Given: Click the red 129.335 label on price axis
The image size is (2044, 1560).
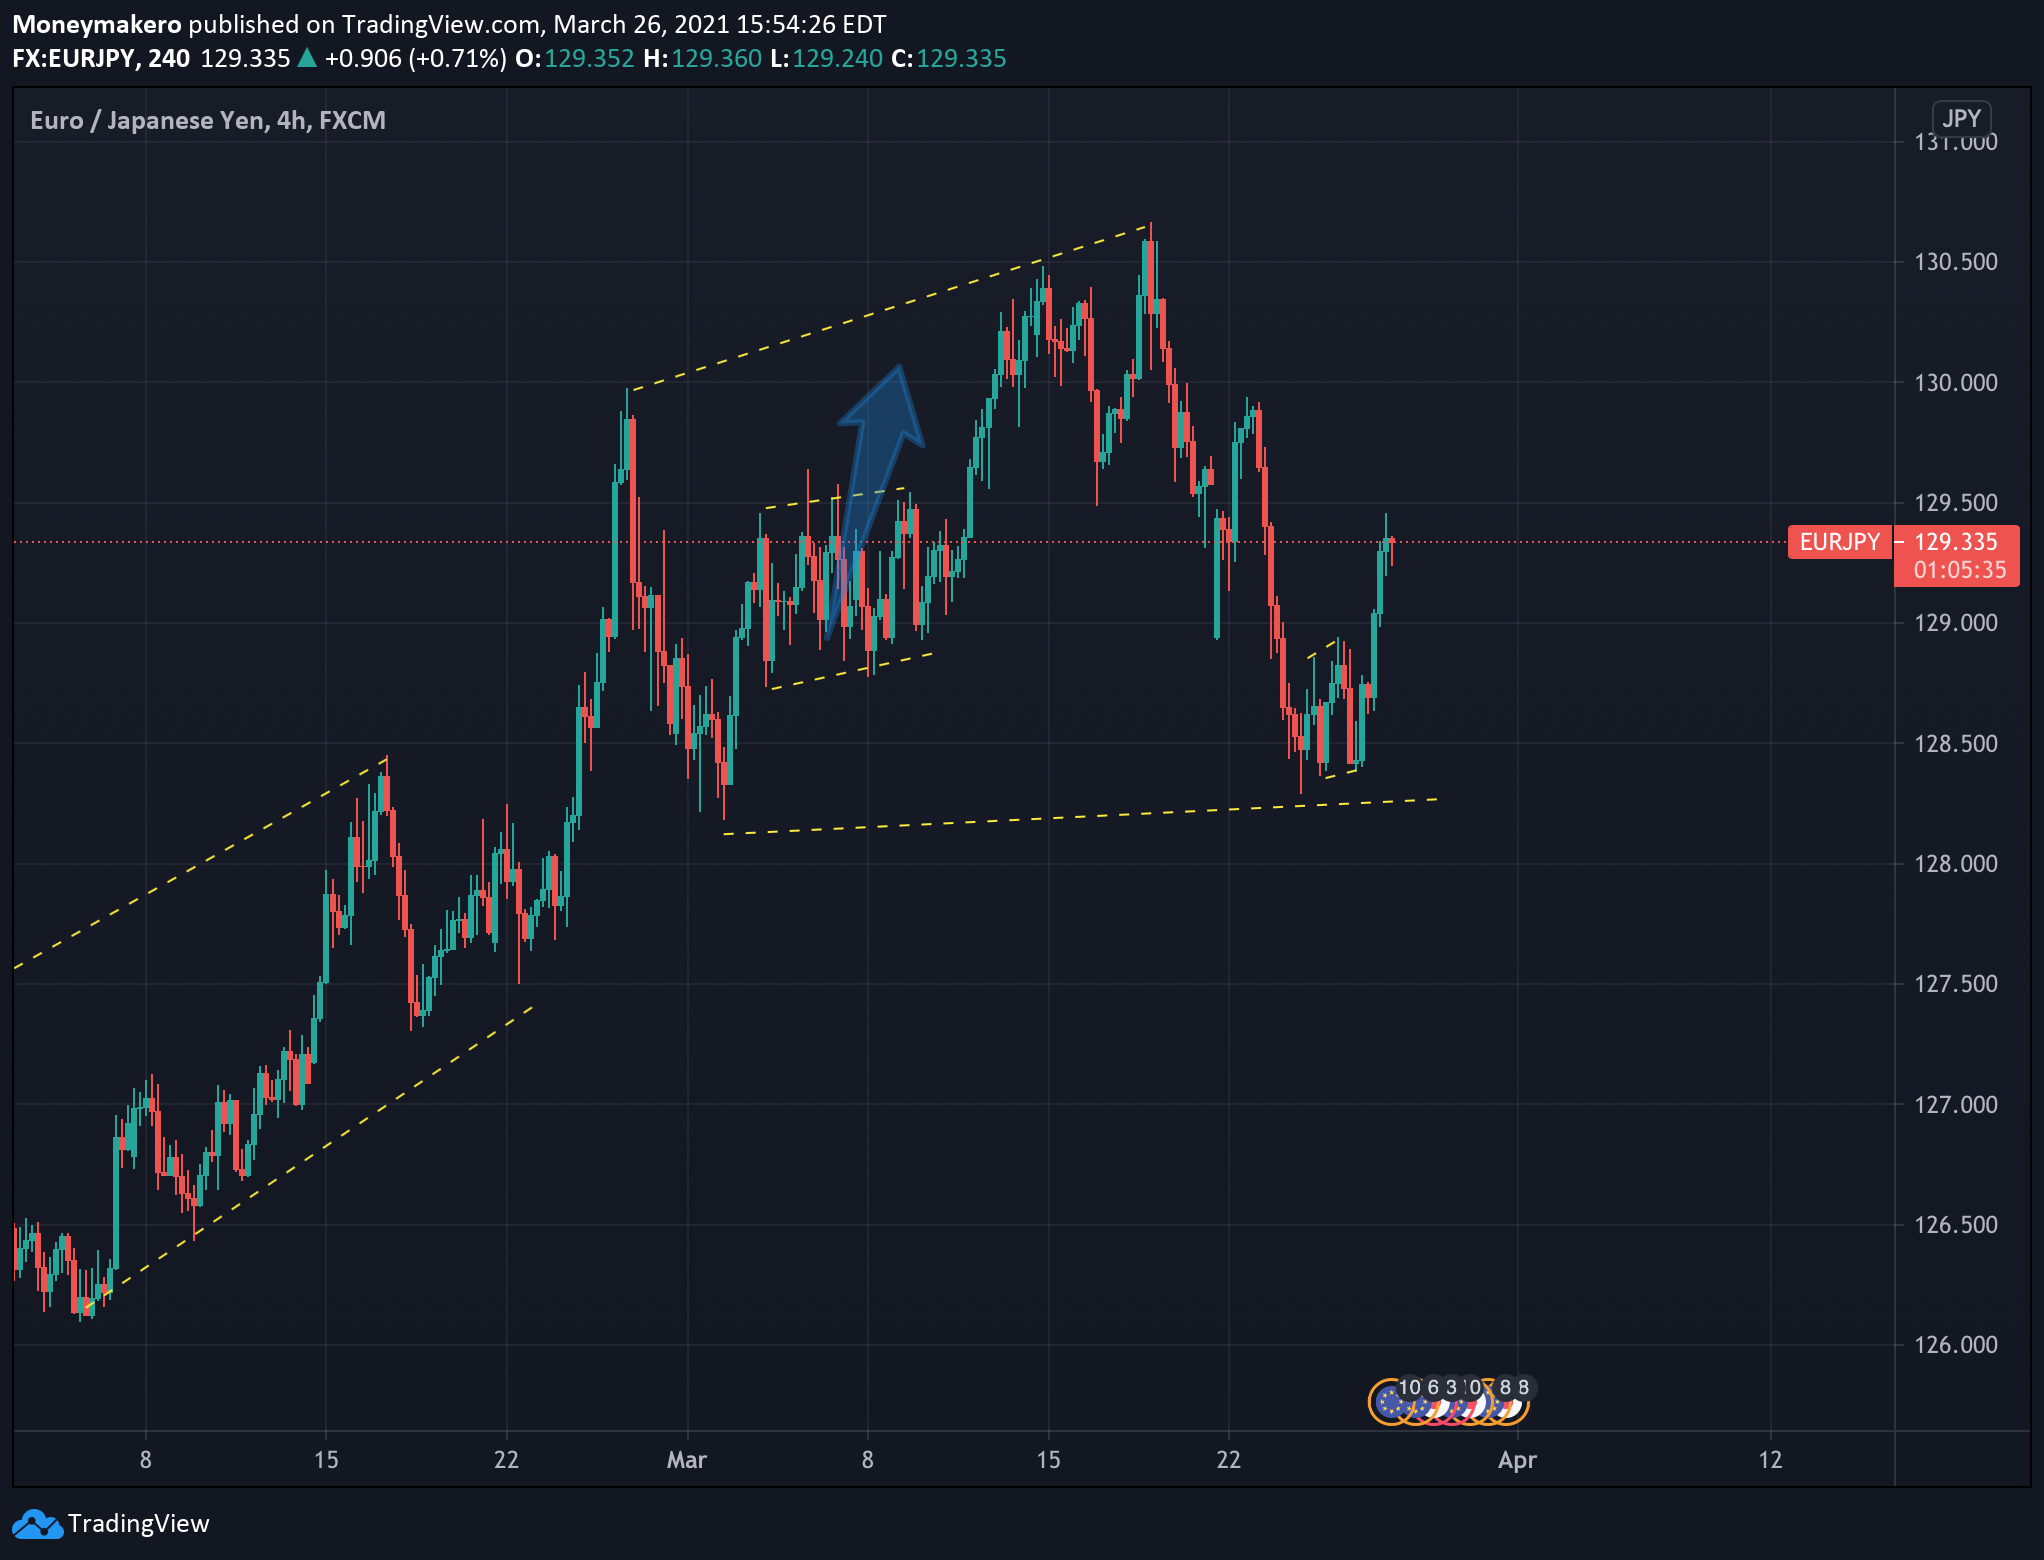Looking at the screenshot, I should [x=1955, y=542].
